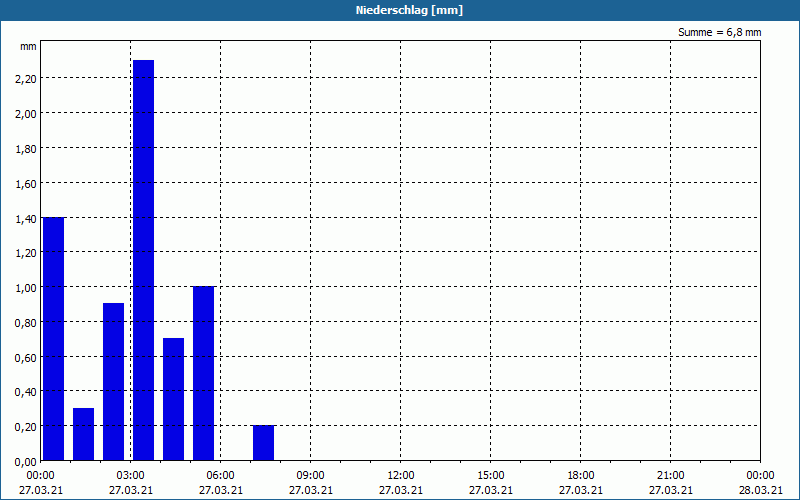Click the y-axis label '2,20'
800x500 pixels.
pyautogui.click(x=26, y=79)
